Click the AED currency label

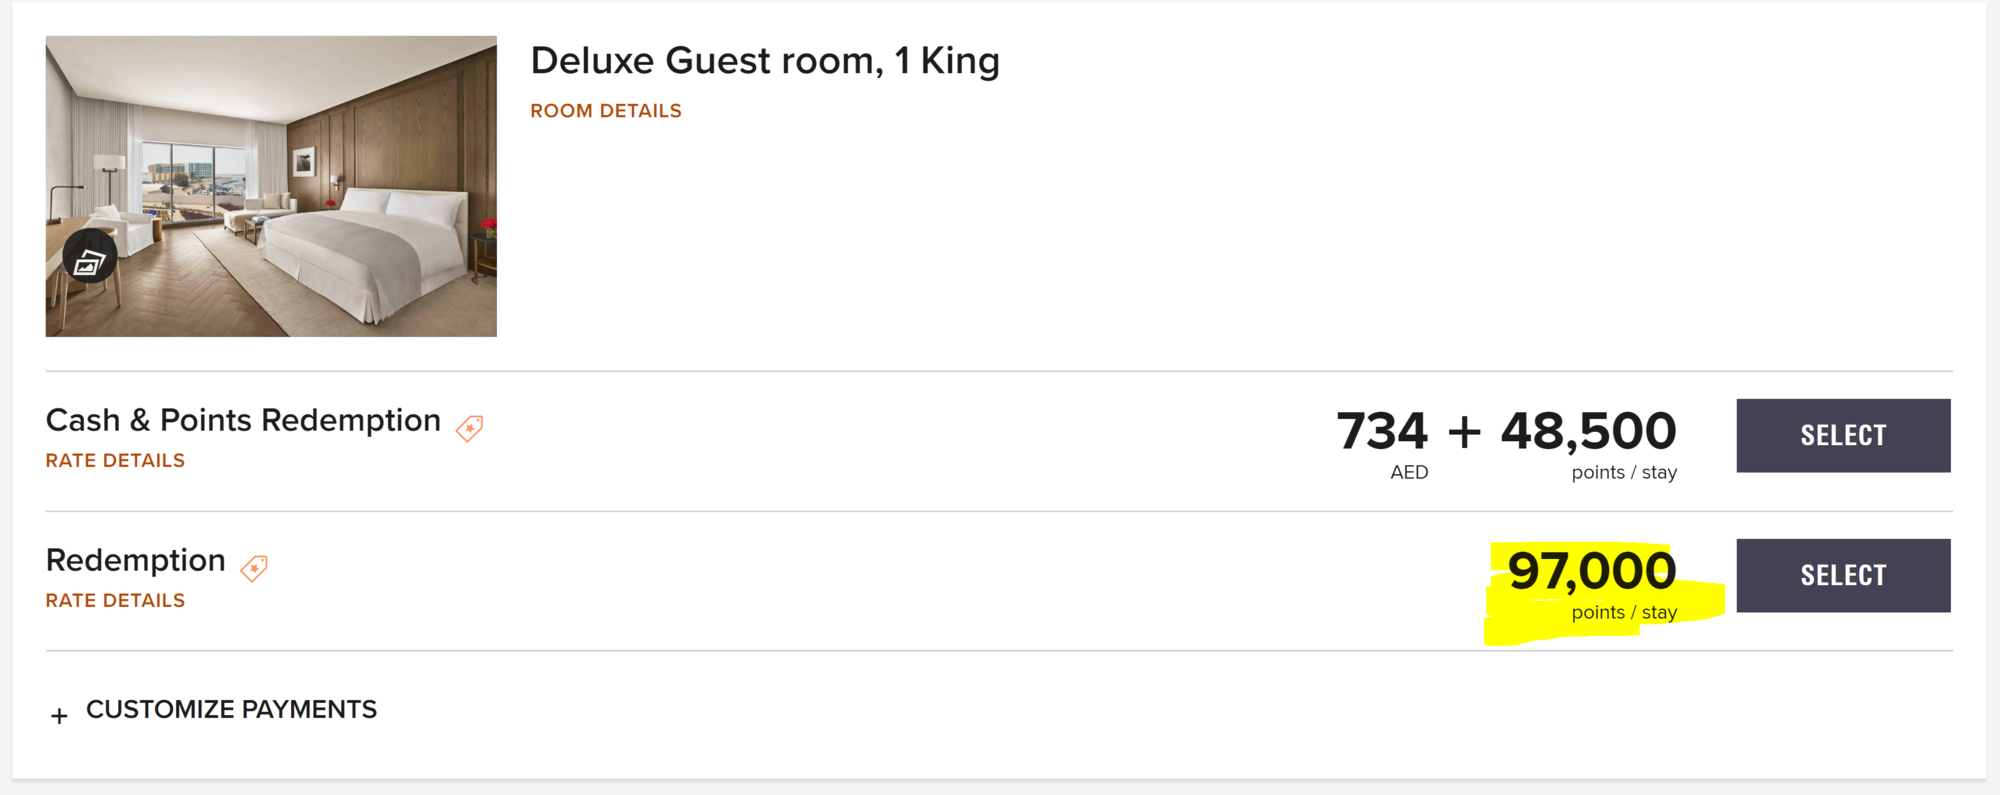pyautogui.click(x=1409, y=473)
